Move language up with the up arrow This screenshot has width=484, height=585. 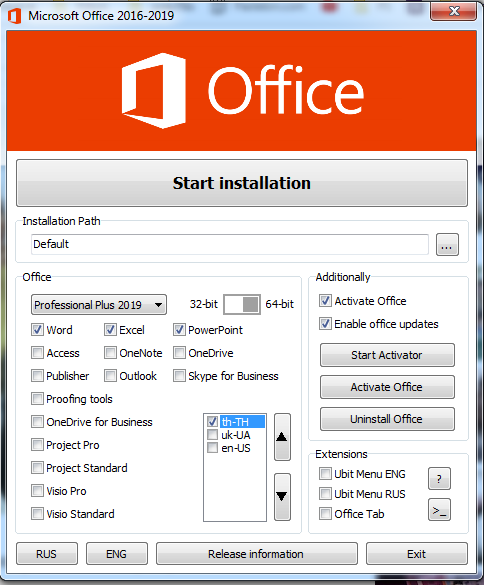click(282, 437)
